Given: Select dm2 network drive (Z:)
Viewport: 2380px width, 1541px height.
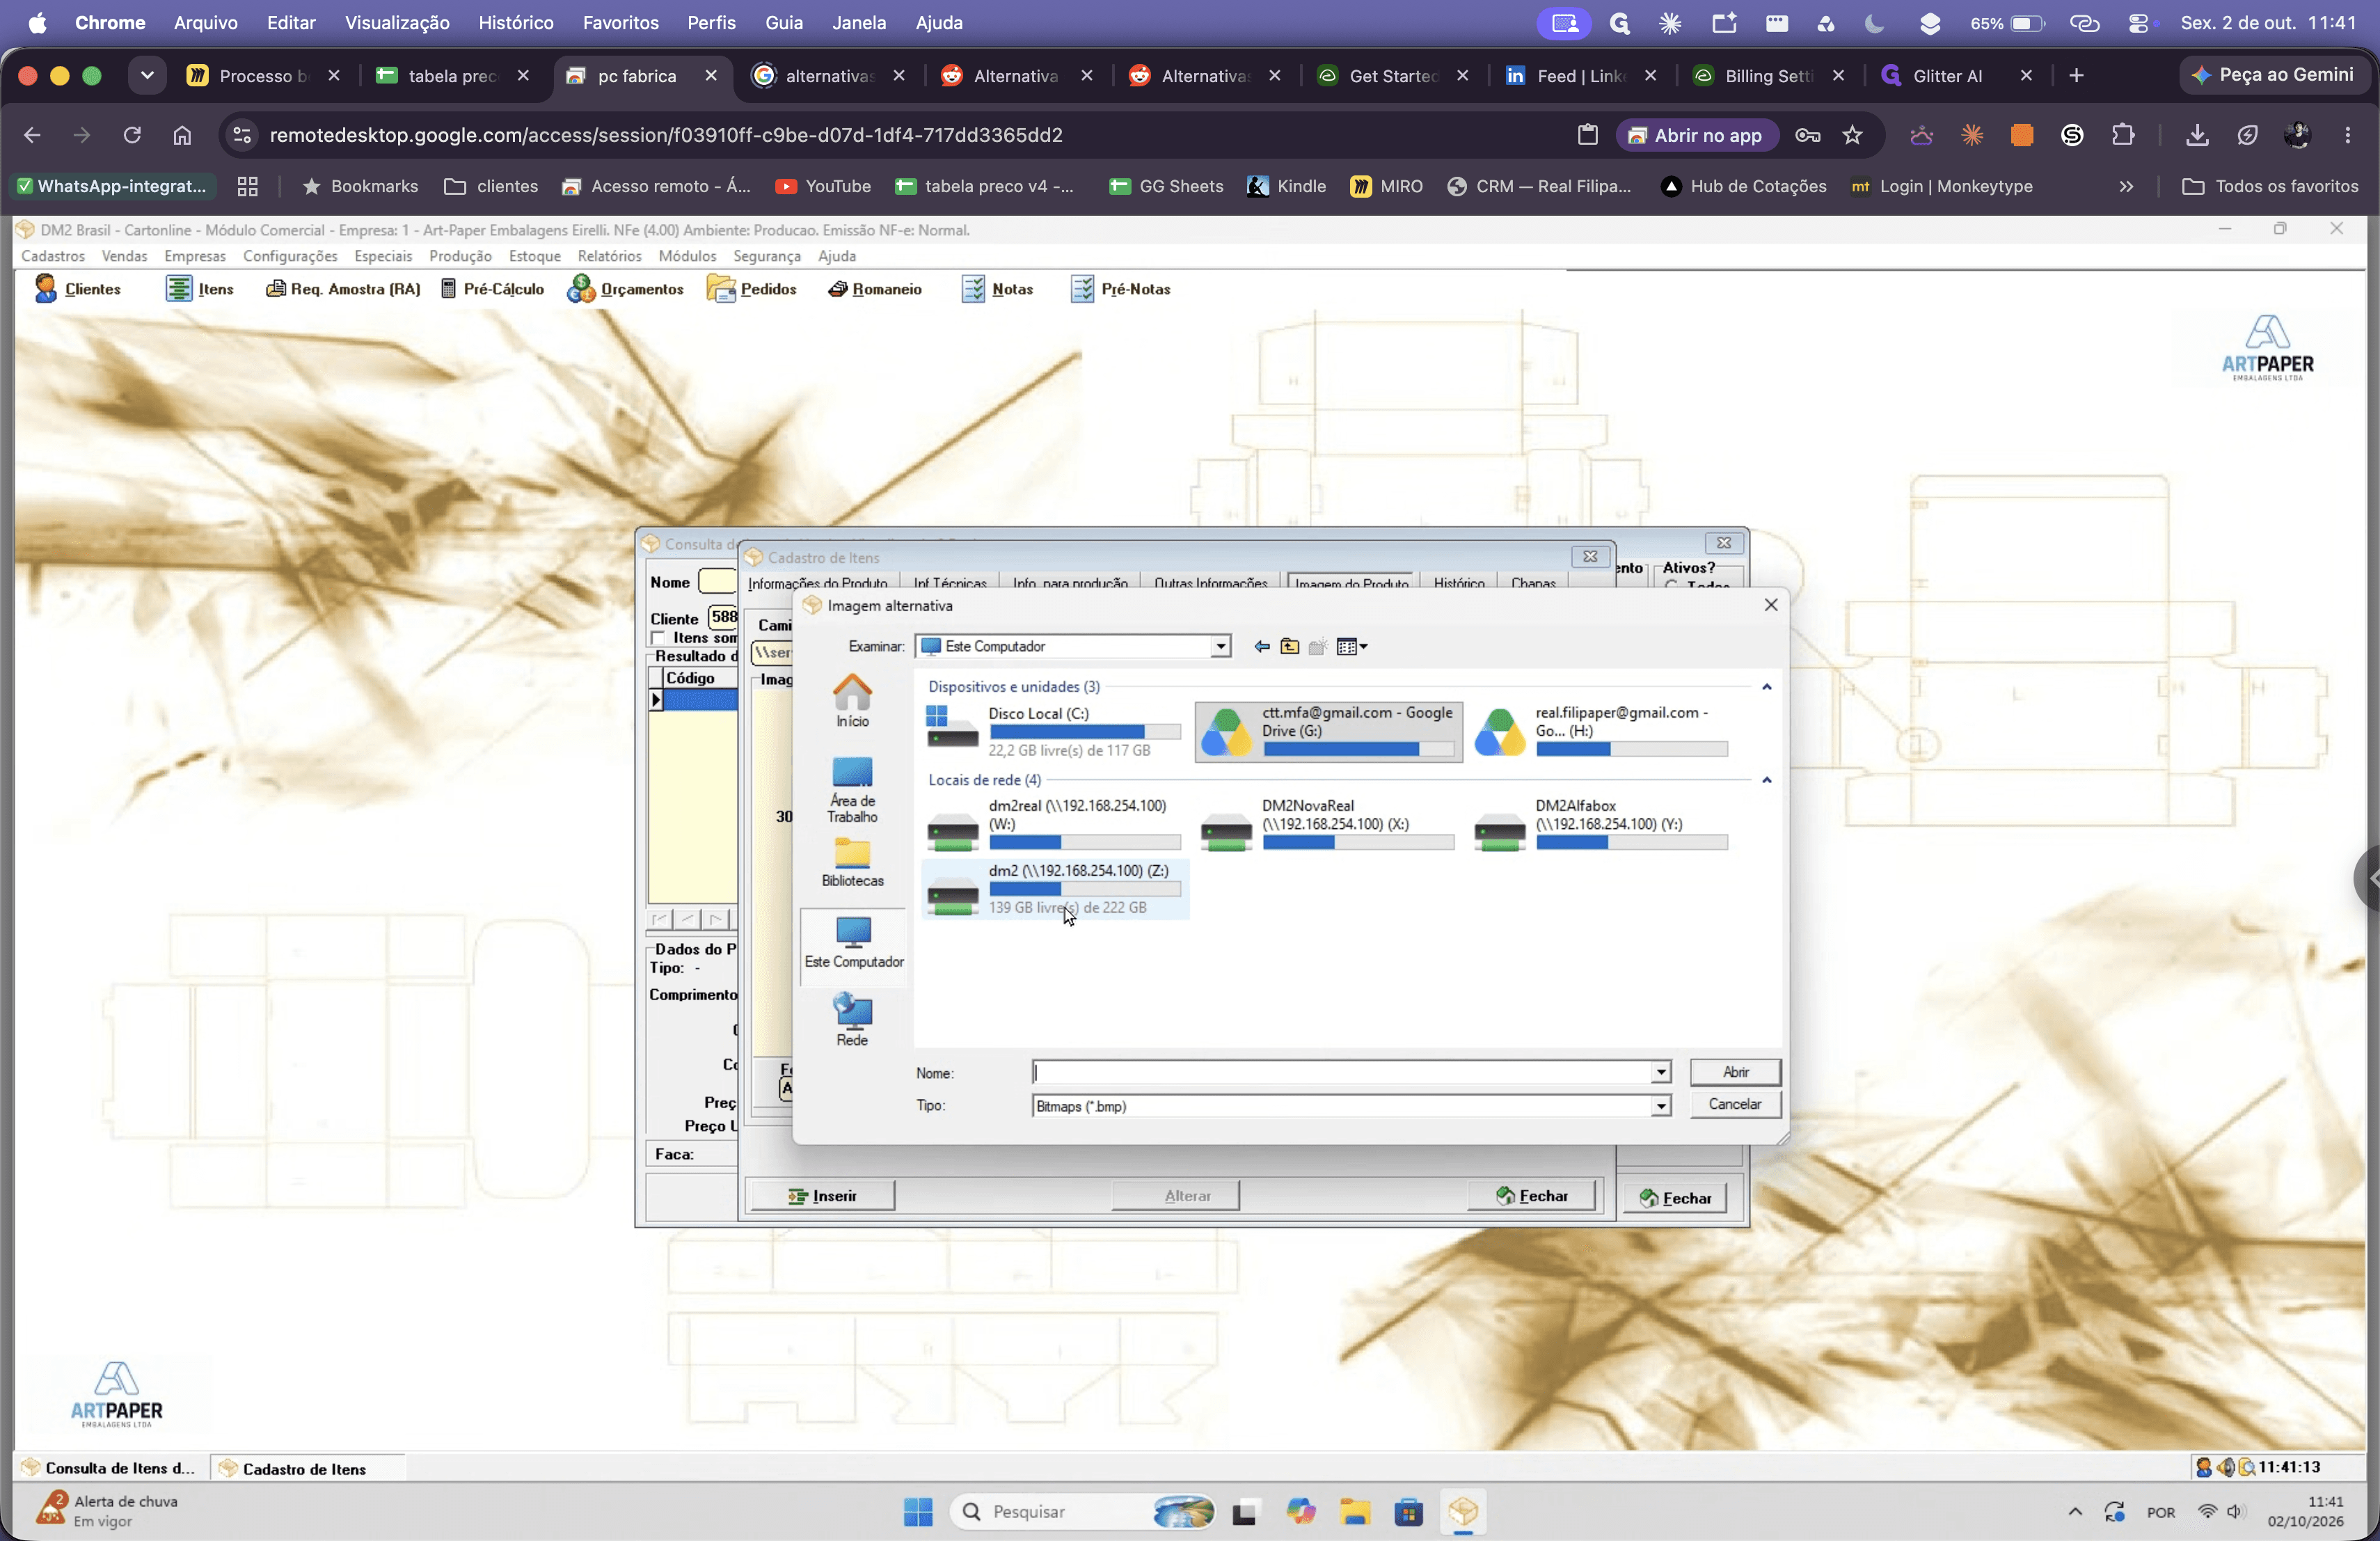Looking at the screenshot, I should [x=1055, y=889].
